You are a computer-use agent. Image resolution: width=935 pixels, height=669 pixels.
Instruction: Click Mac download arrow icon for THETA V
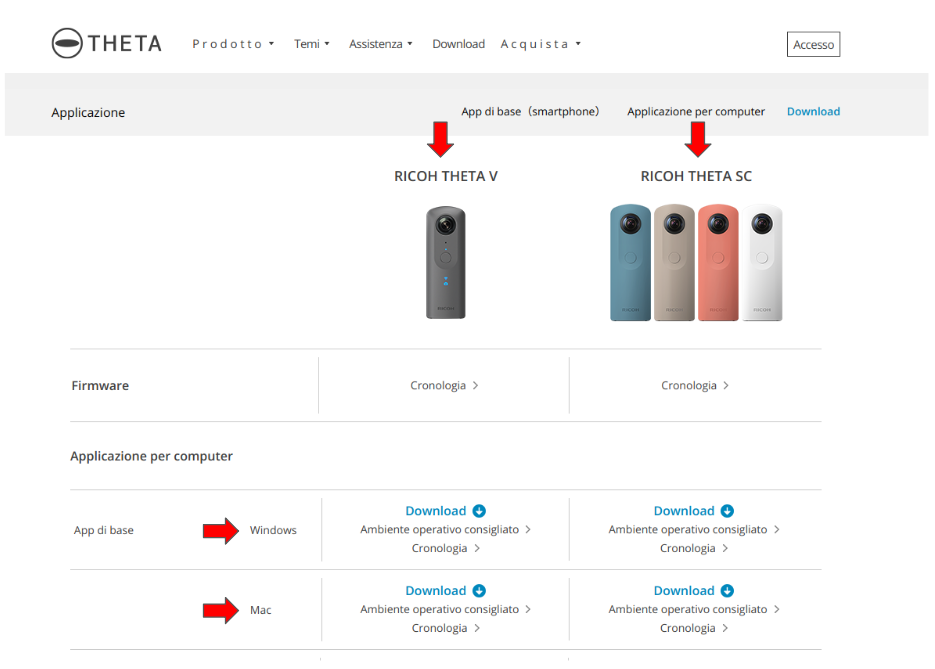coord(479,591)
